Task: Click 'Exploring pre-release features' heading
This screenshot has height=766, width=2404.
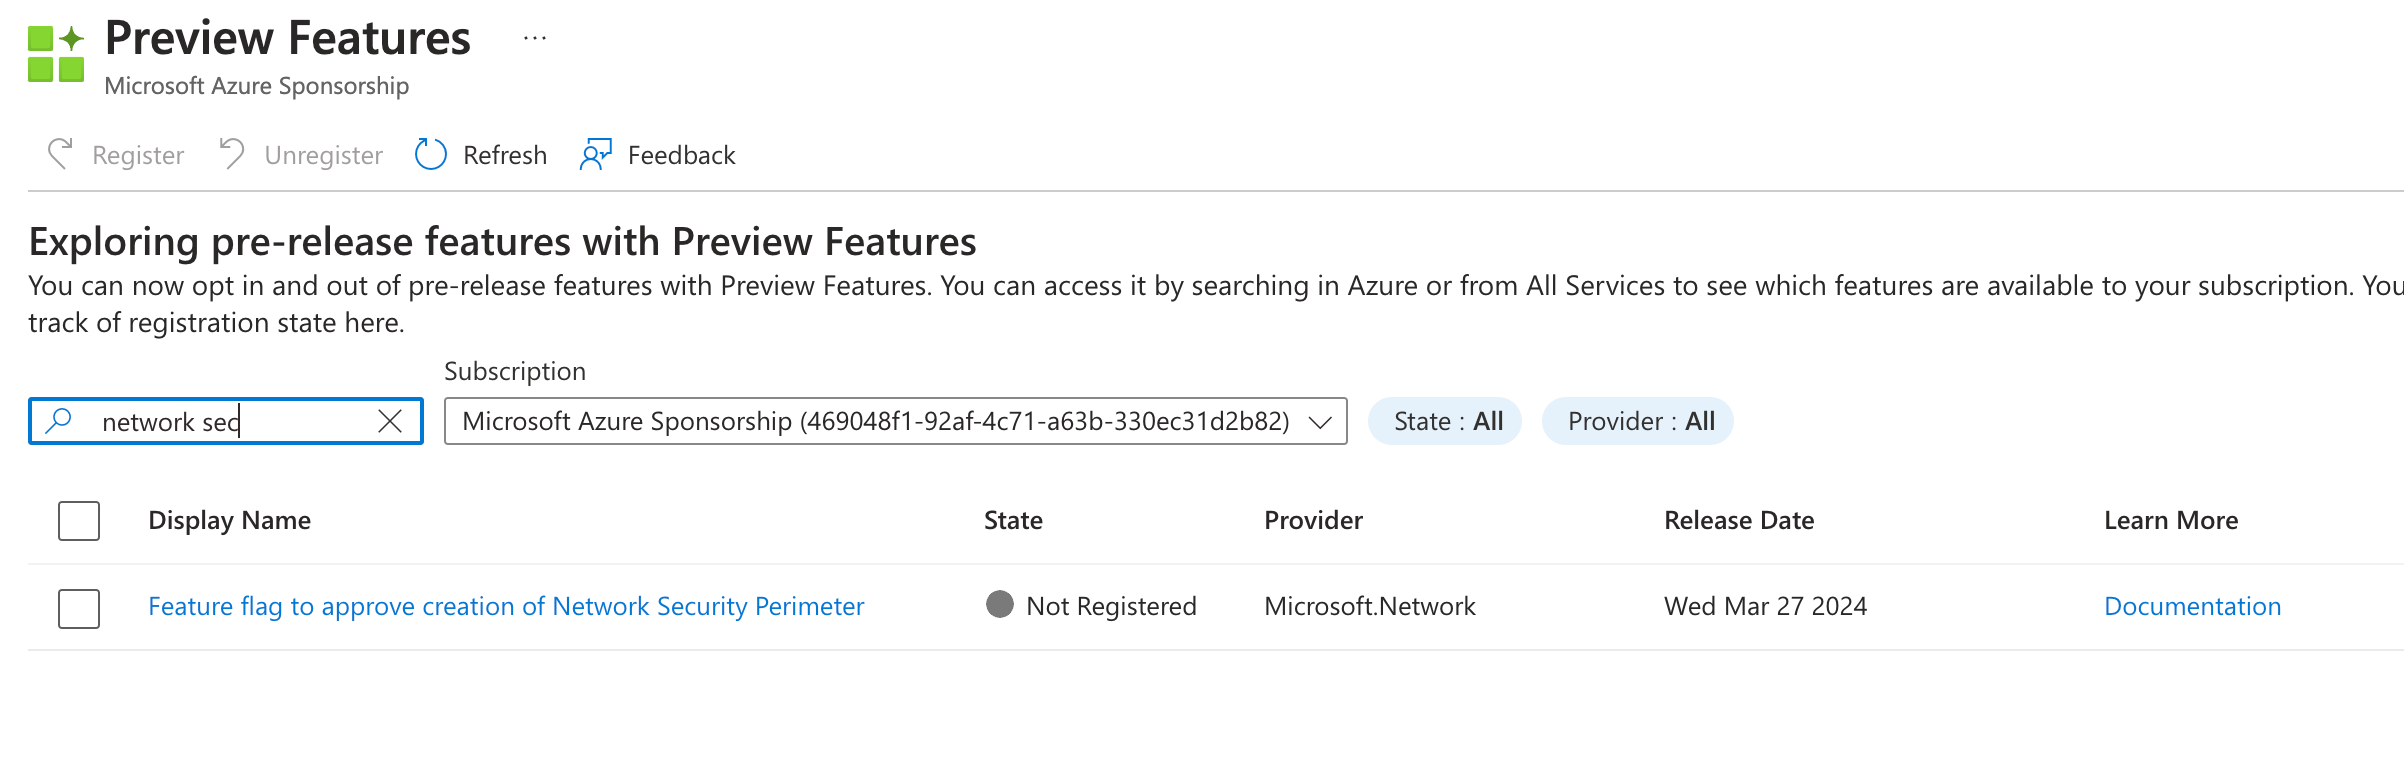Action: [503, 242]
